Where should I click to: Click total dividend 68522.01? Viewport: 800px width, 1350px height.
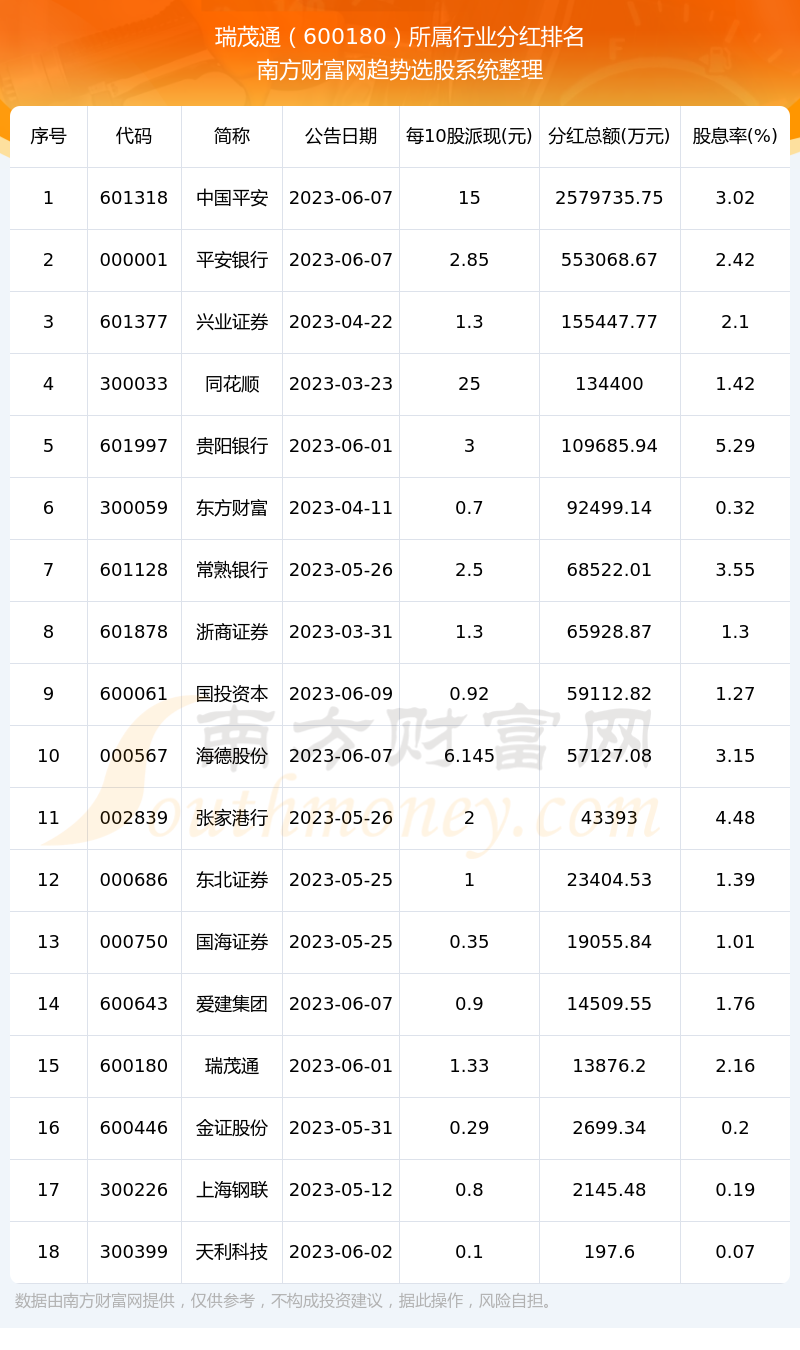pos(609,570)
